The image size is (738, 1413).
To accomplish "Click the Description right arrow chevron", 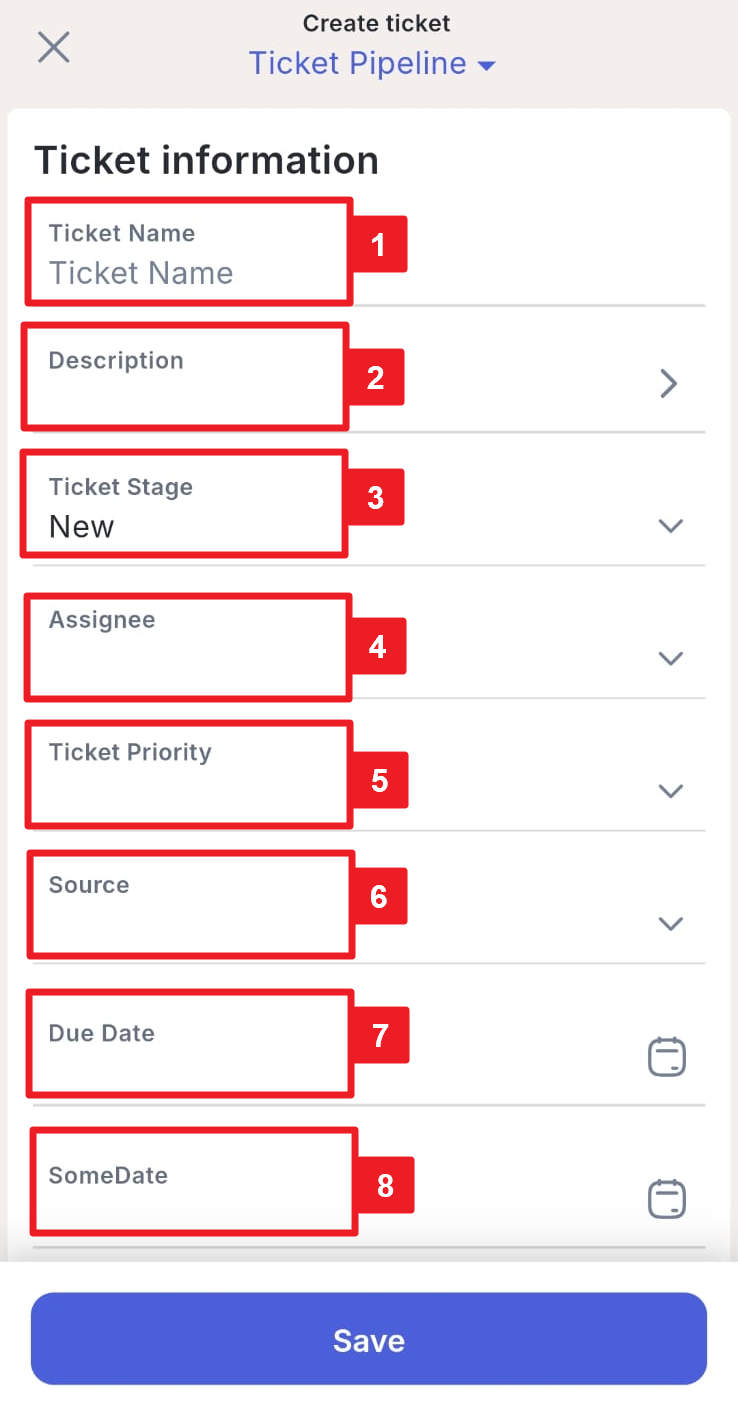I will point(669,383).
